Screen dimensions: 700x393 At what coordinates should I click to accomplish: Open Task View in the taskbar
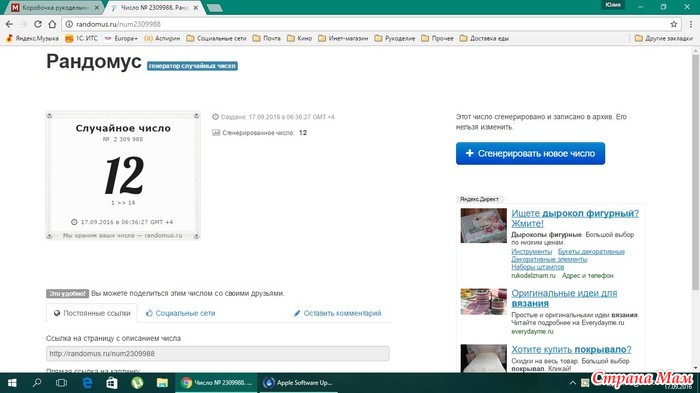62,383
